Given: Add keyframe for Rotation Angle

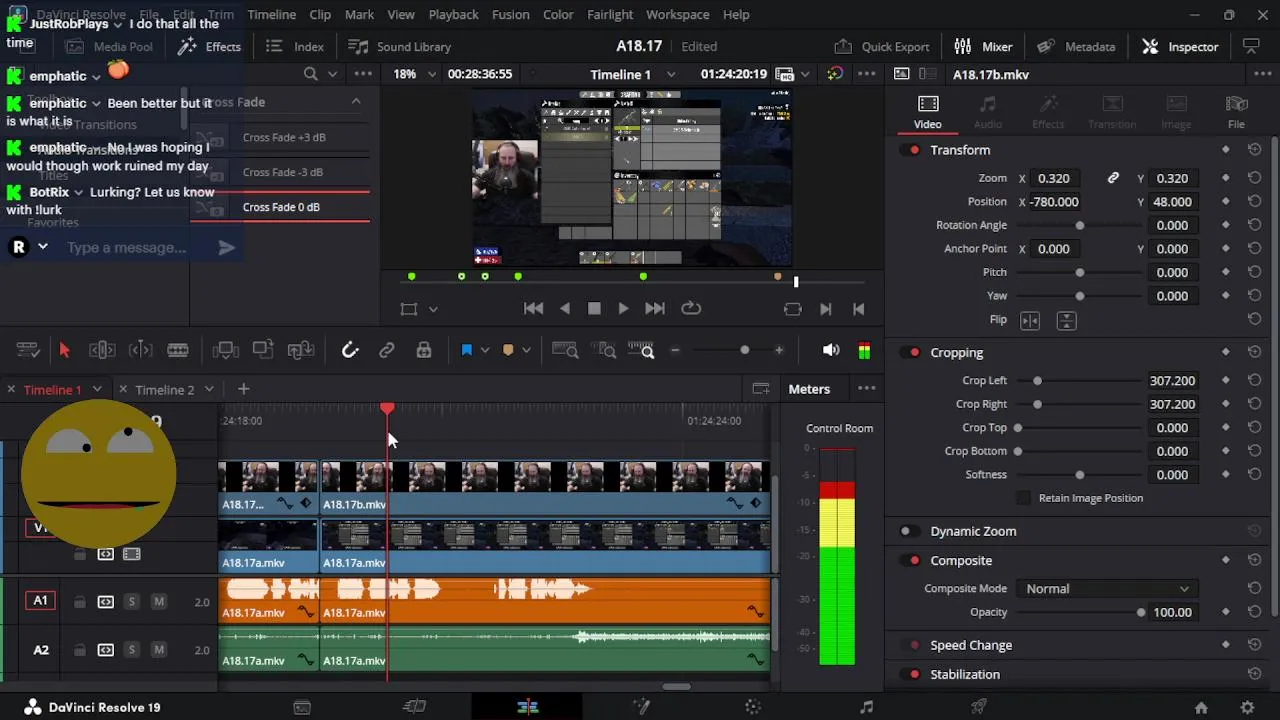Looking at the screenshot, I should (x=1225, y=225).
